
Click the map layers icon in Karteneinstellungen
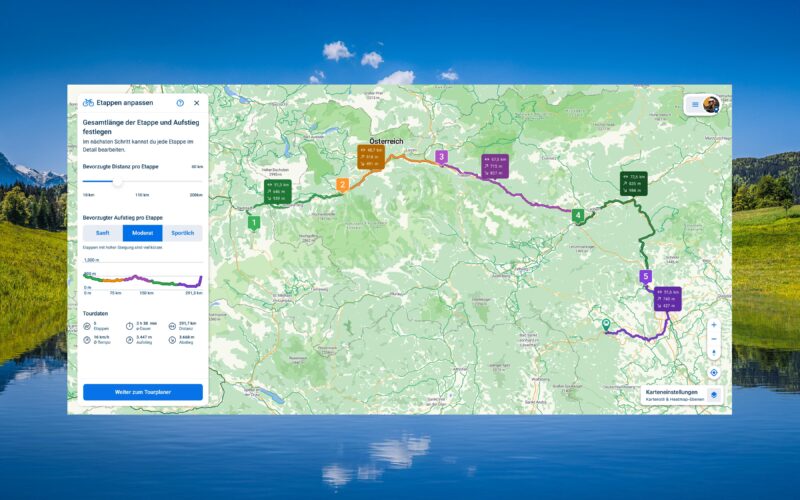tap(714, 395)
